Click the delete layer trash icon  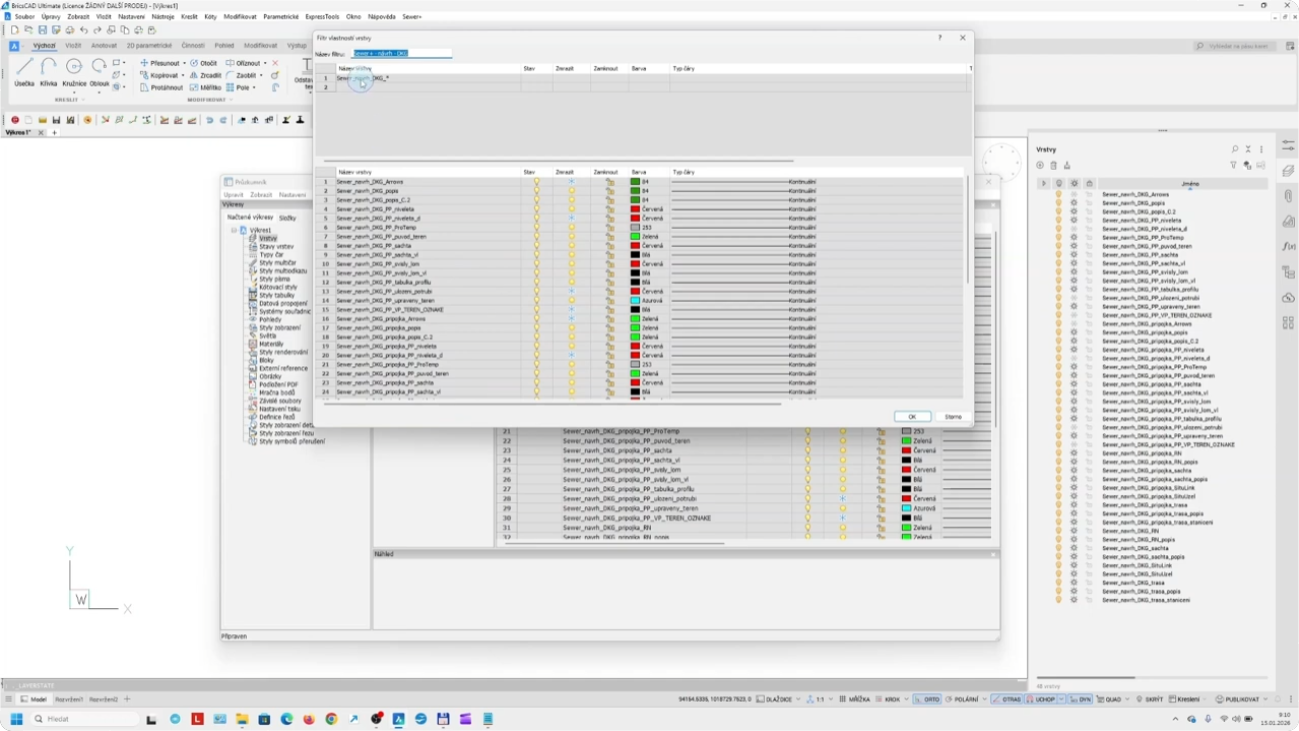pos(1053,165)
